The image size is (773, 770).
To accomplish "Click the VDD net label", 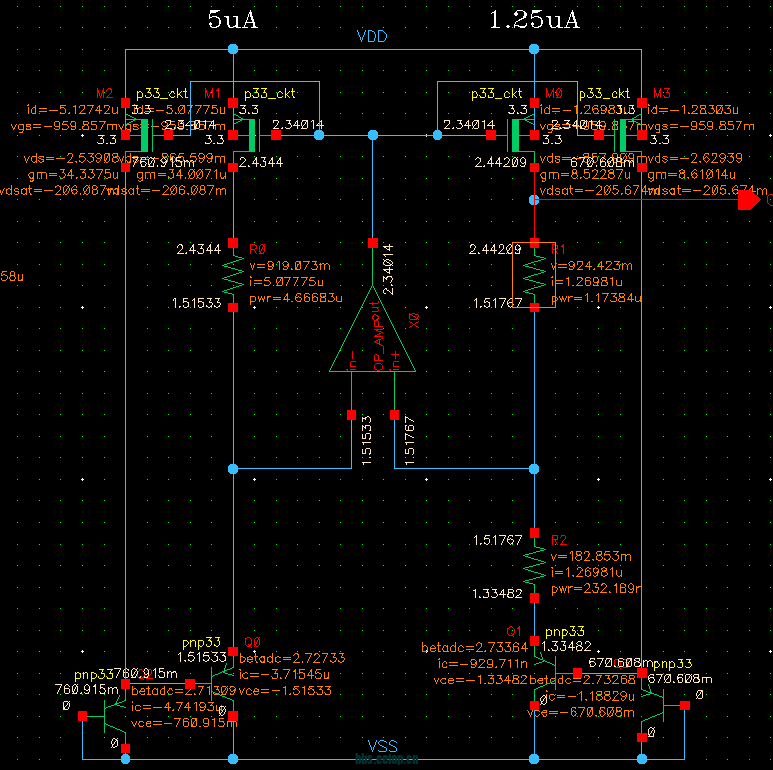I will [372, 36].
